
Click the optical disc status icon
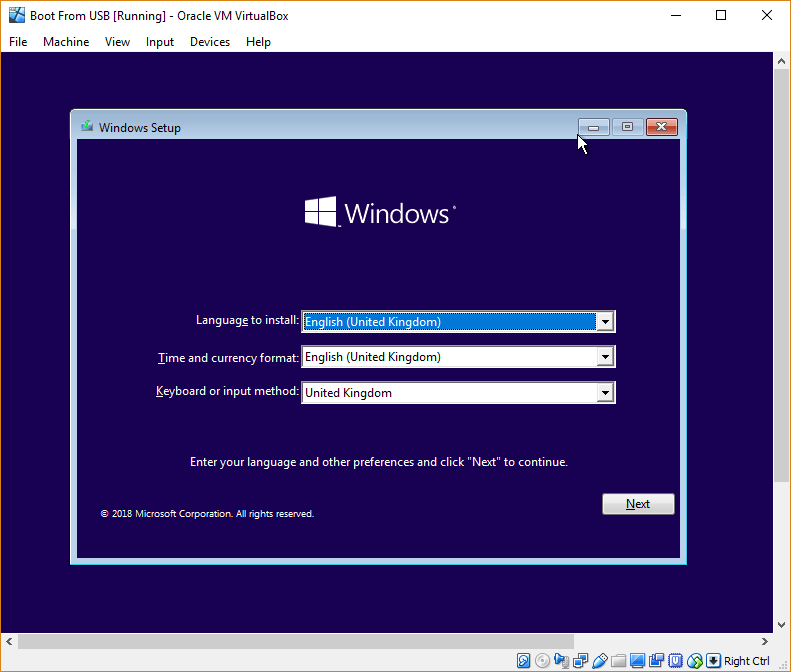click(542, 660)
